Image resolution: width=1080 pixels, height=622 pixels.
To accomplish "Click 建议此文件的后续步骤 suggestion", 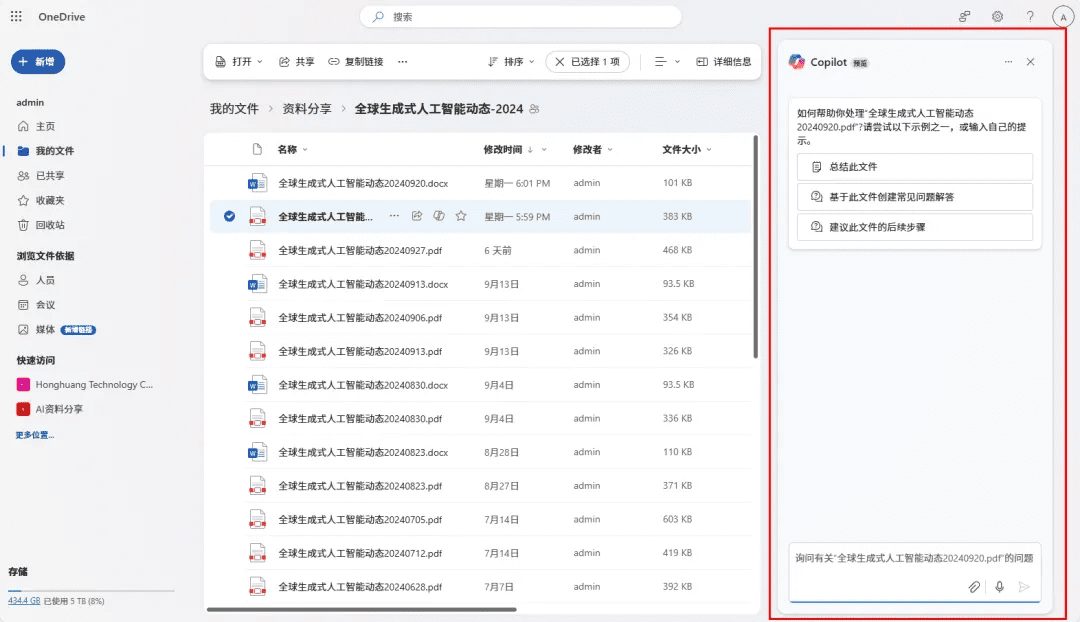I will [x=915, y=227].
